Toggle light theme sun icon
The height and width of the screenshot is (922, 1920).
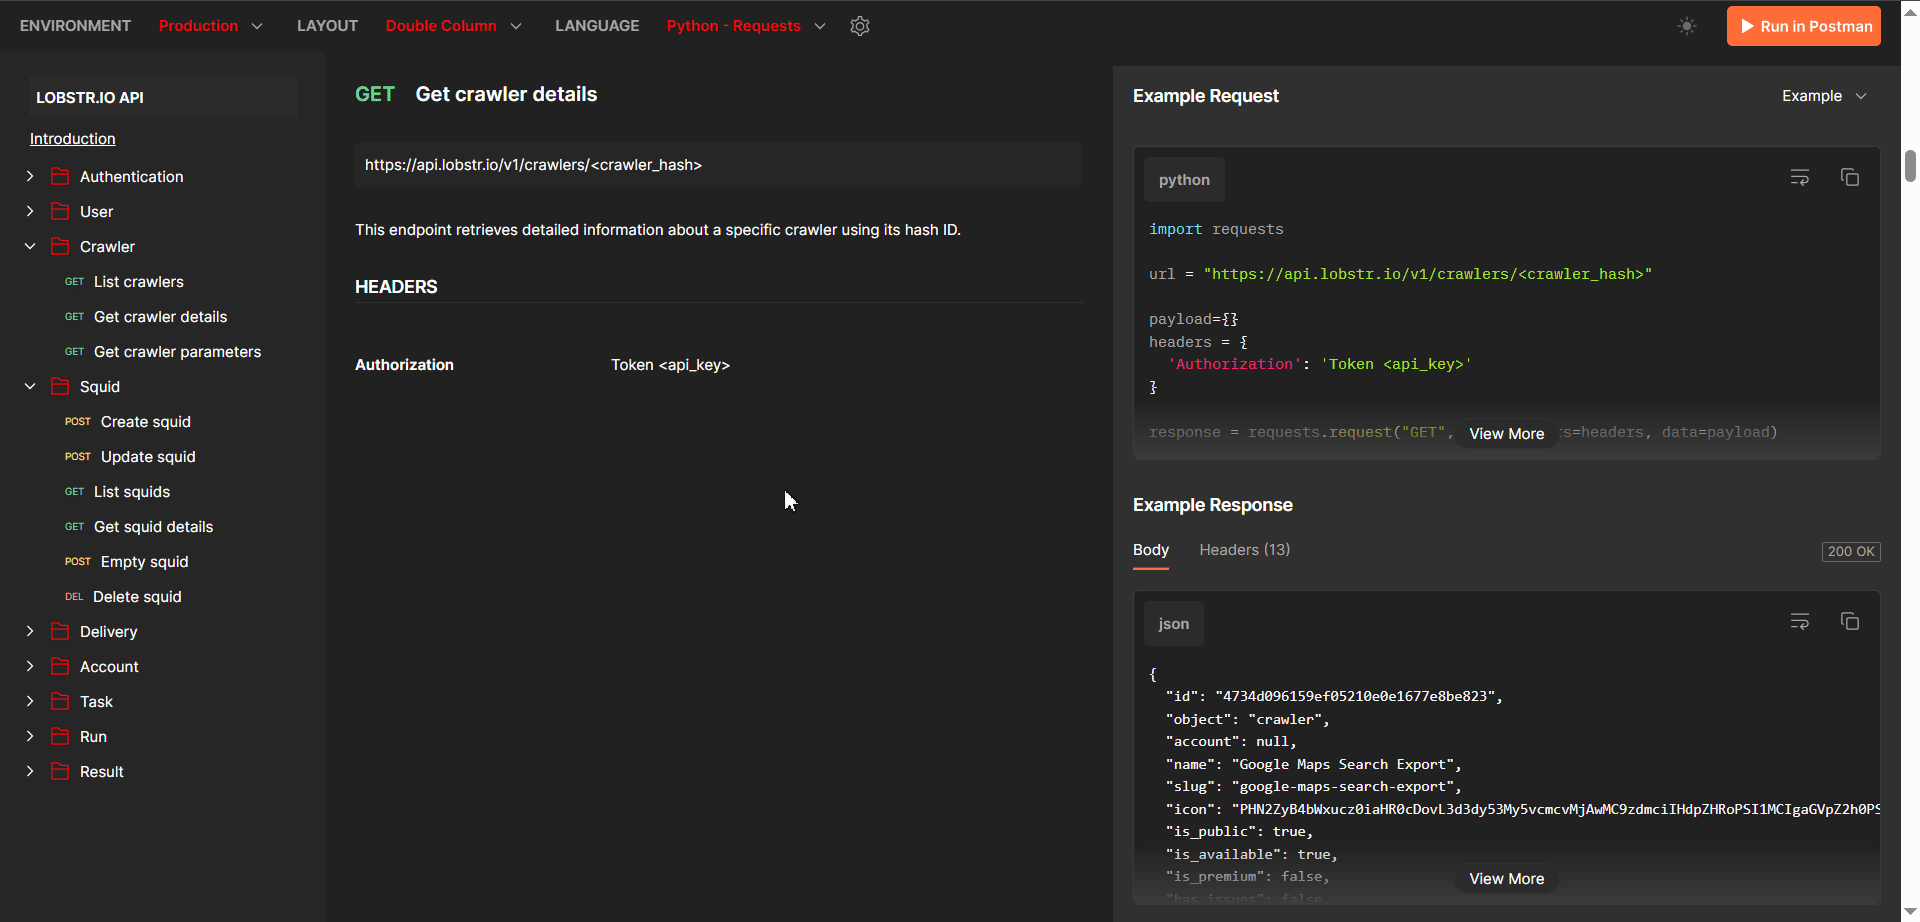pyautogui.click(x=1687, y=26)
